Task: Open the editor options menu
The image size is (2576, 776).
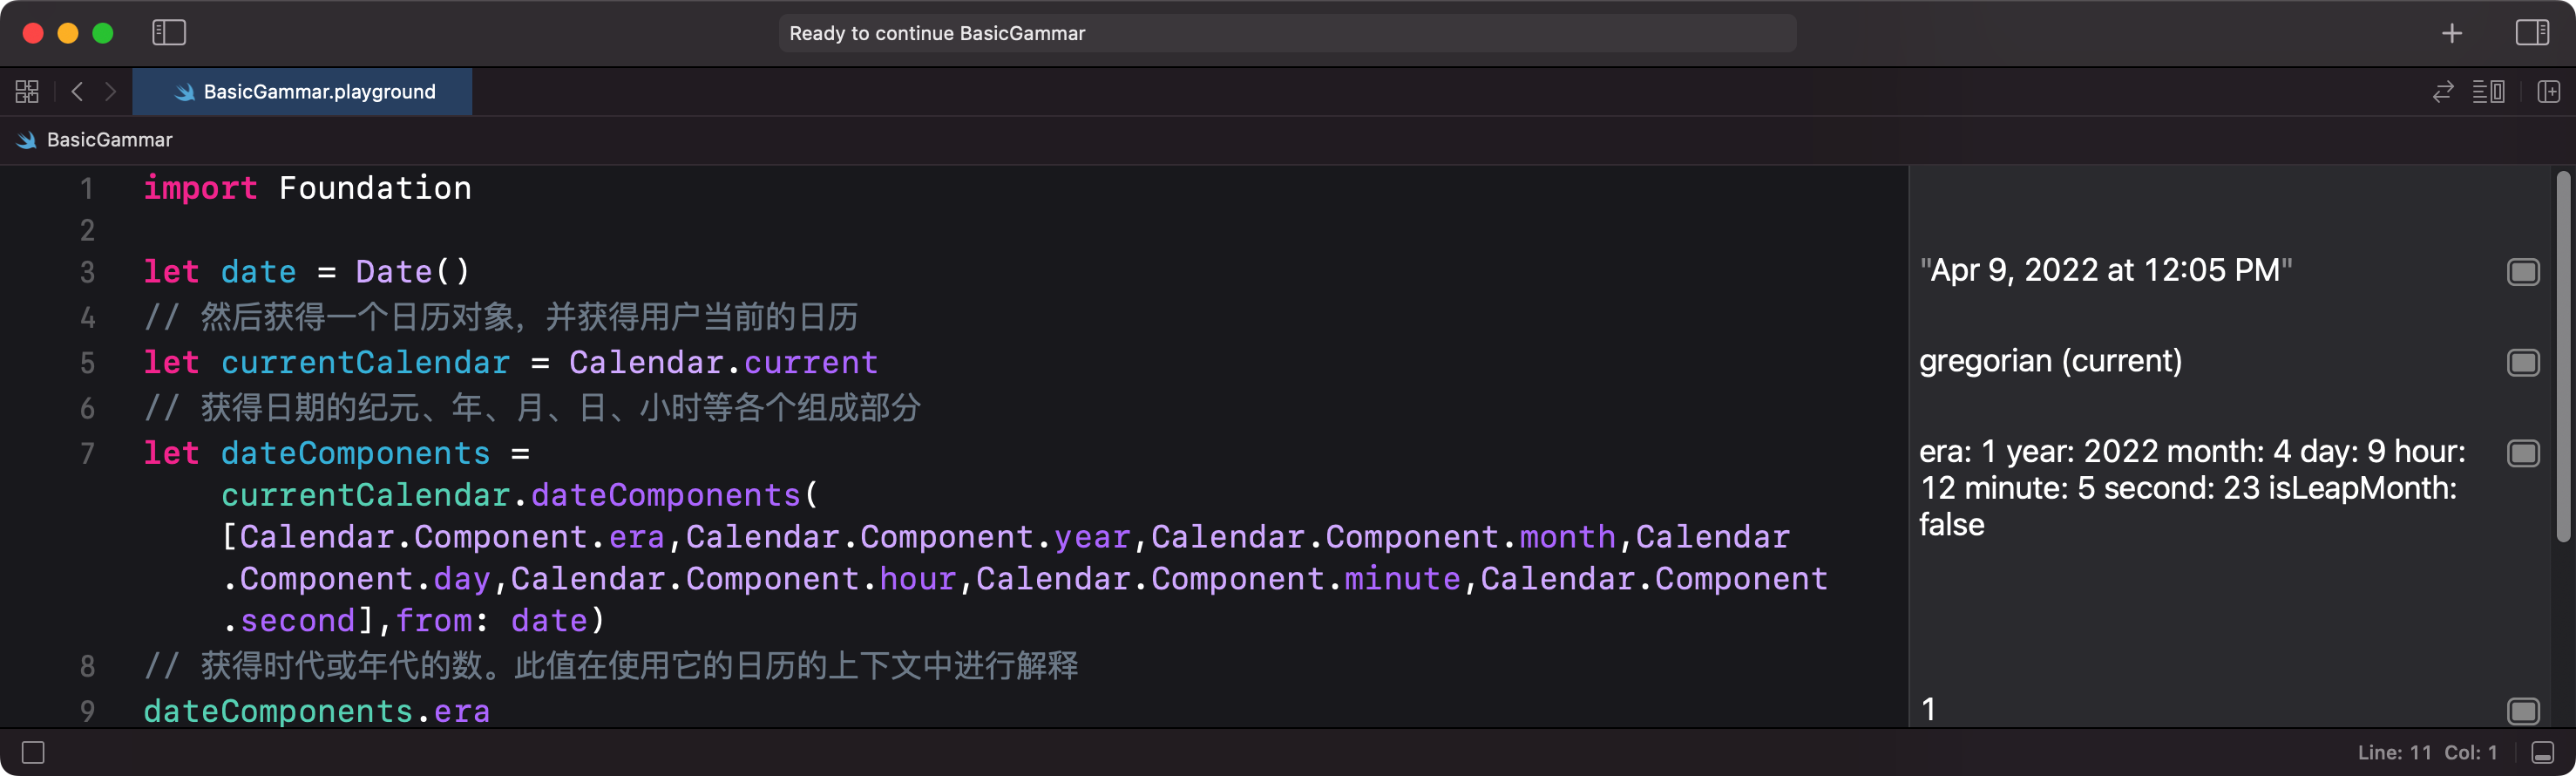Action: tap(2488, 92)
